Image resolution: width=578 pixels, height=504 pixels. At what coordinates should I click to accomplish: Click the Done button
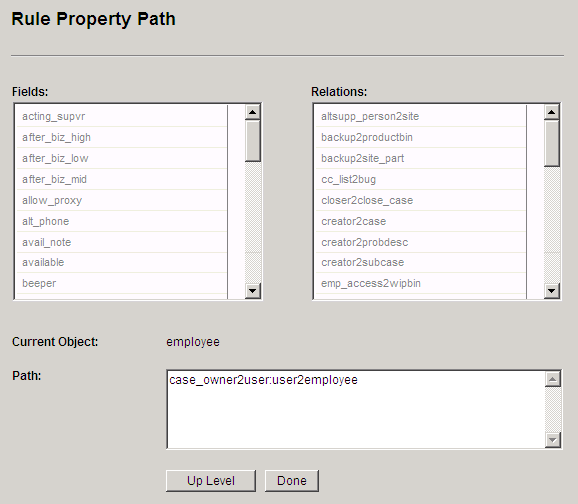[x=292, y=481]
